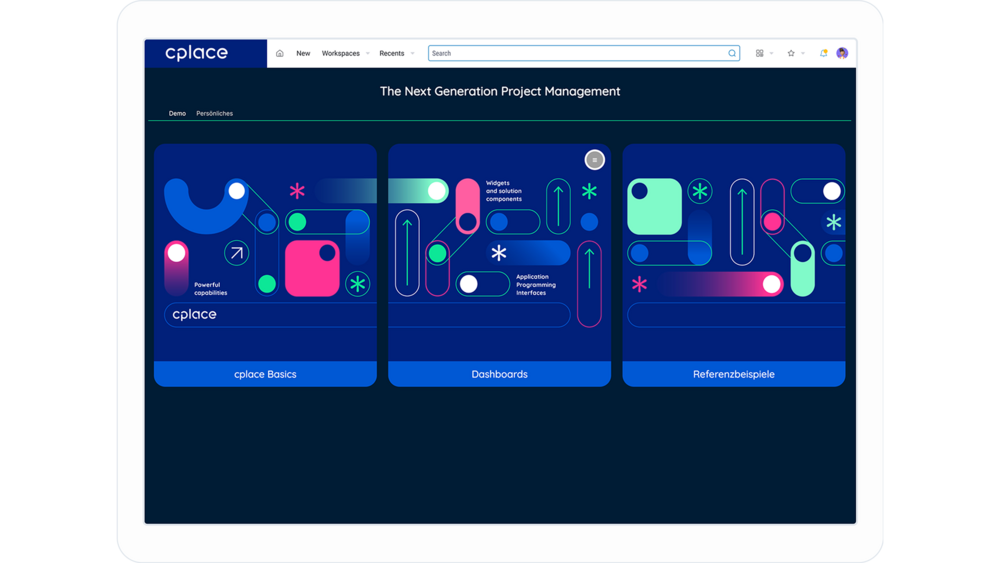The height and width of the screenshot is (563, 1000).
Task: Click the magnifier icon in the search box
Action: [732, 54]
